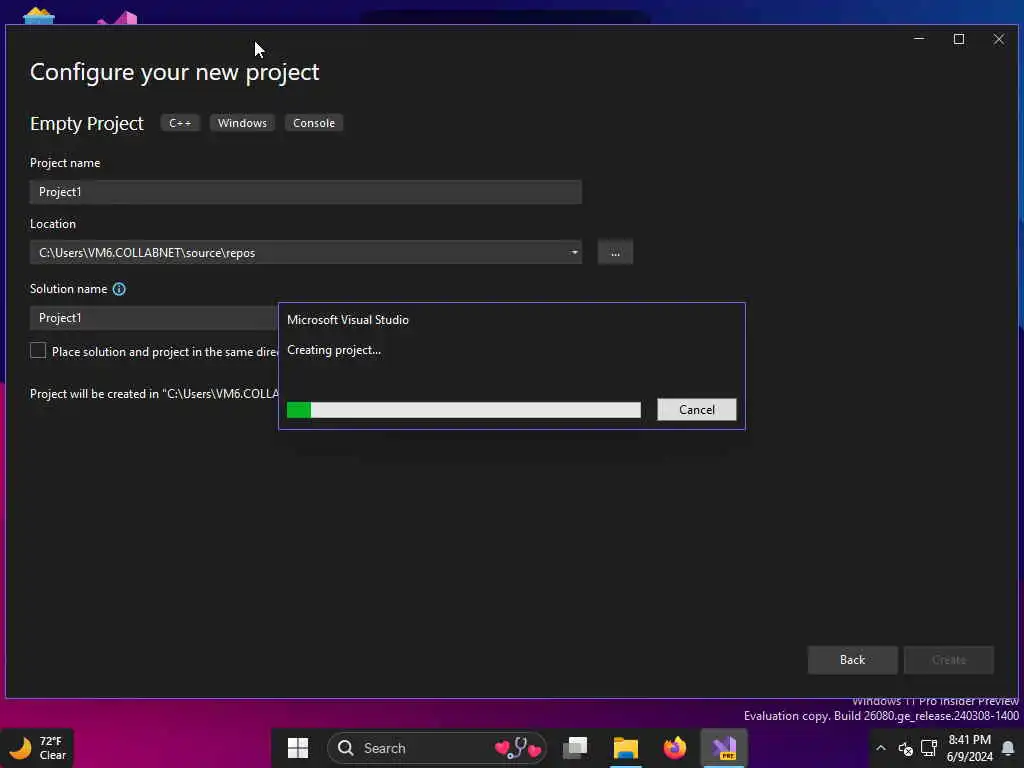
Task: Click the Project will be created in path text
Action: pos(154,394)
